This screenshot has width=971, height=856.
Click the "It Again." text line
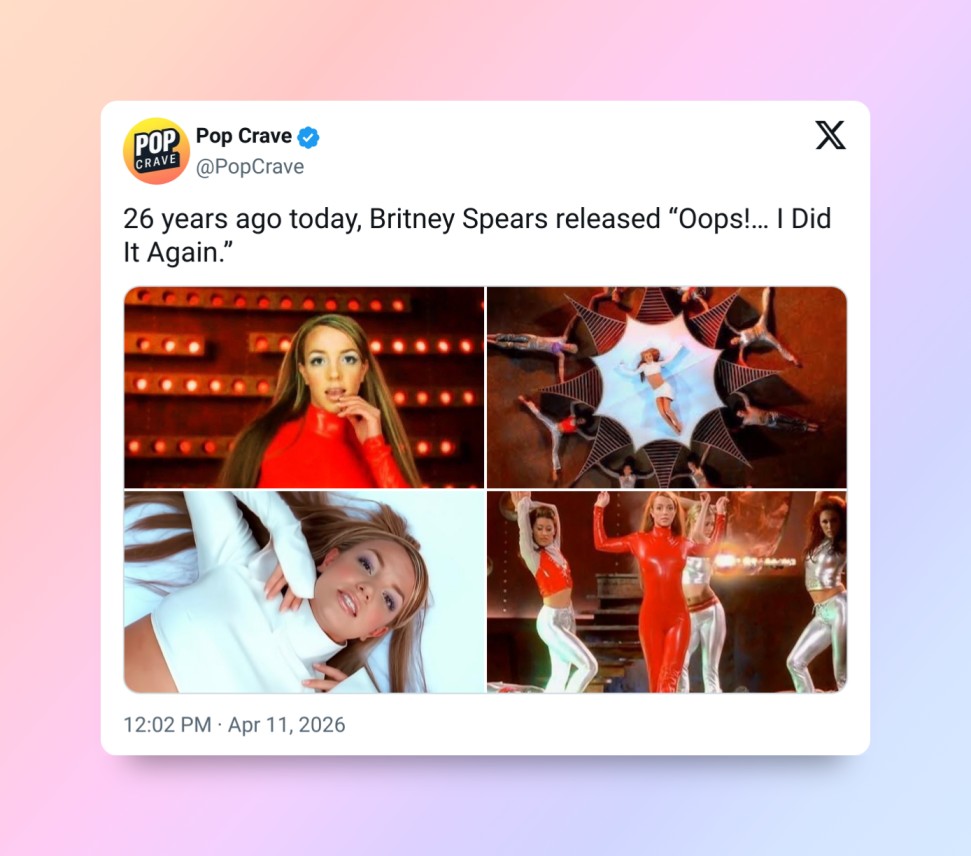pos(178,252)
